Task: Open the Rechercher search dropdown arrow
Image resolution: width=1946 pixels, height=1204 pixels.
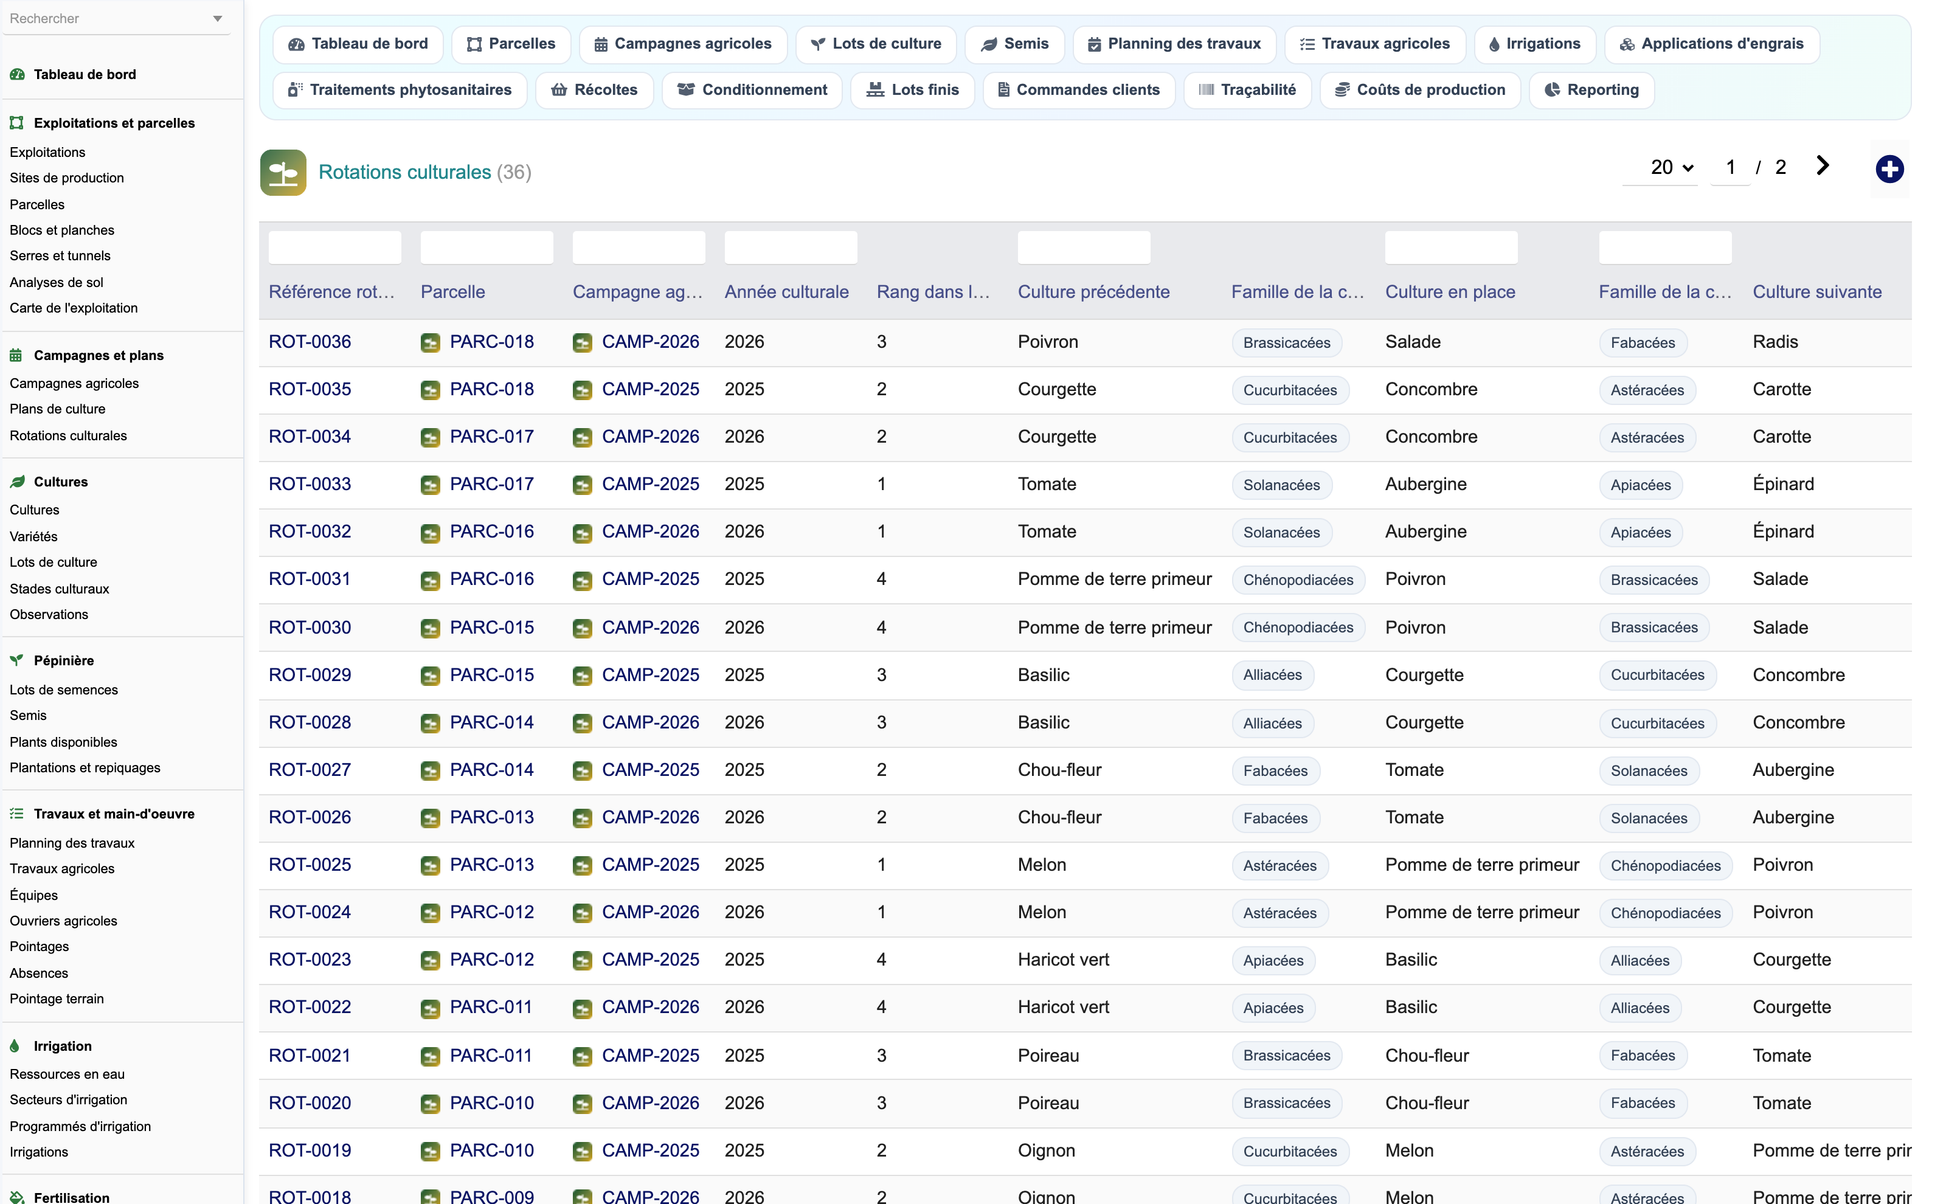Action: click(218, 19)
